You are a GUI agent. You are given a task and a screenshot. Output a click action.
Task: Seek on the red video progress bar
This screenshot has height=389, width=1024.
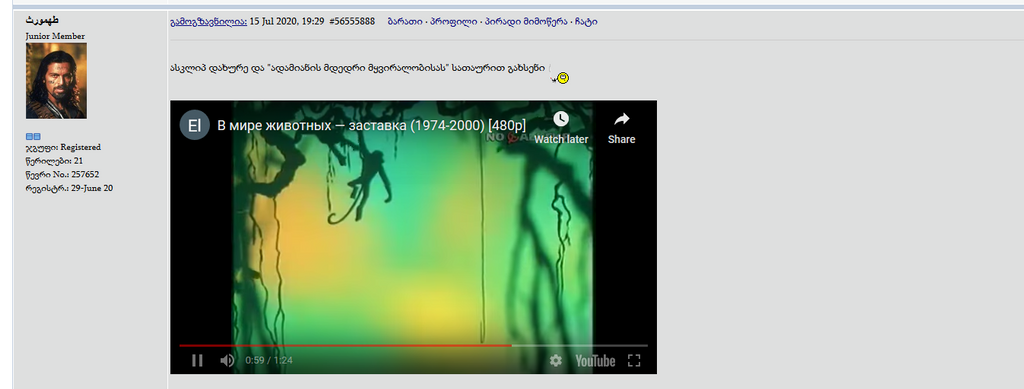413,345
